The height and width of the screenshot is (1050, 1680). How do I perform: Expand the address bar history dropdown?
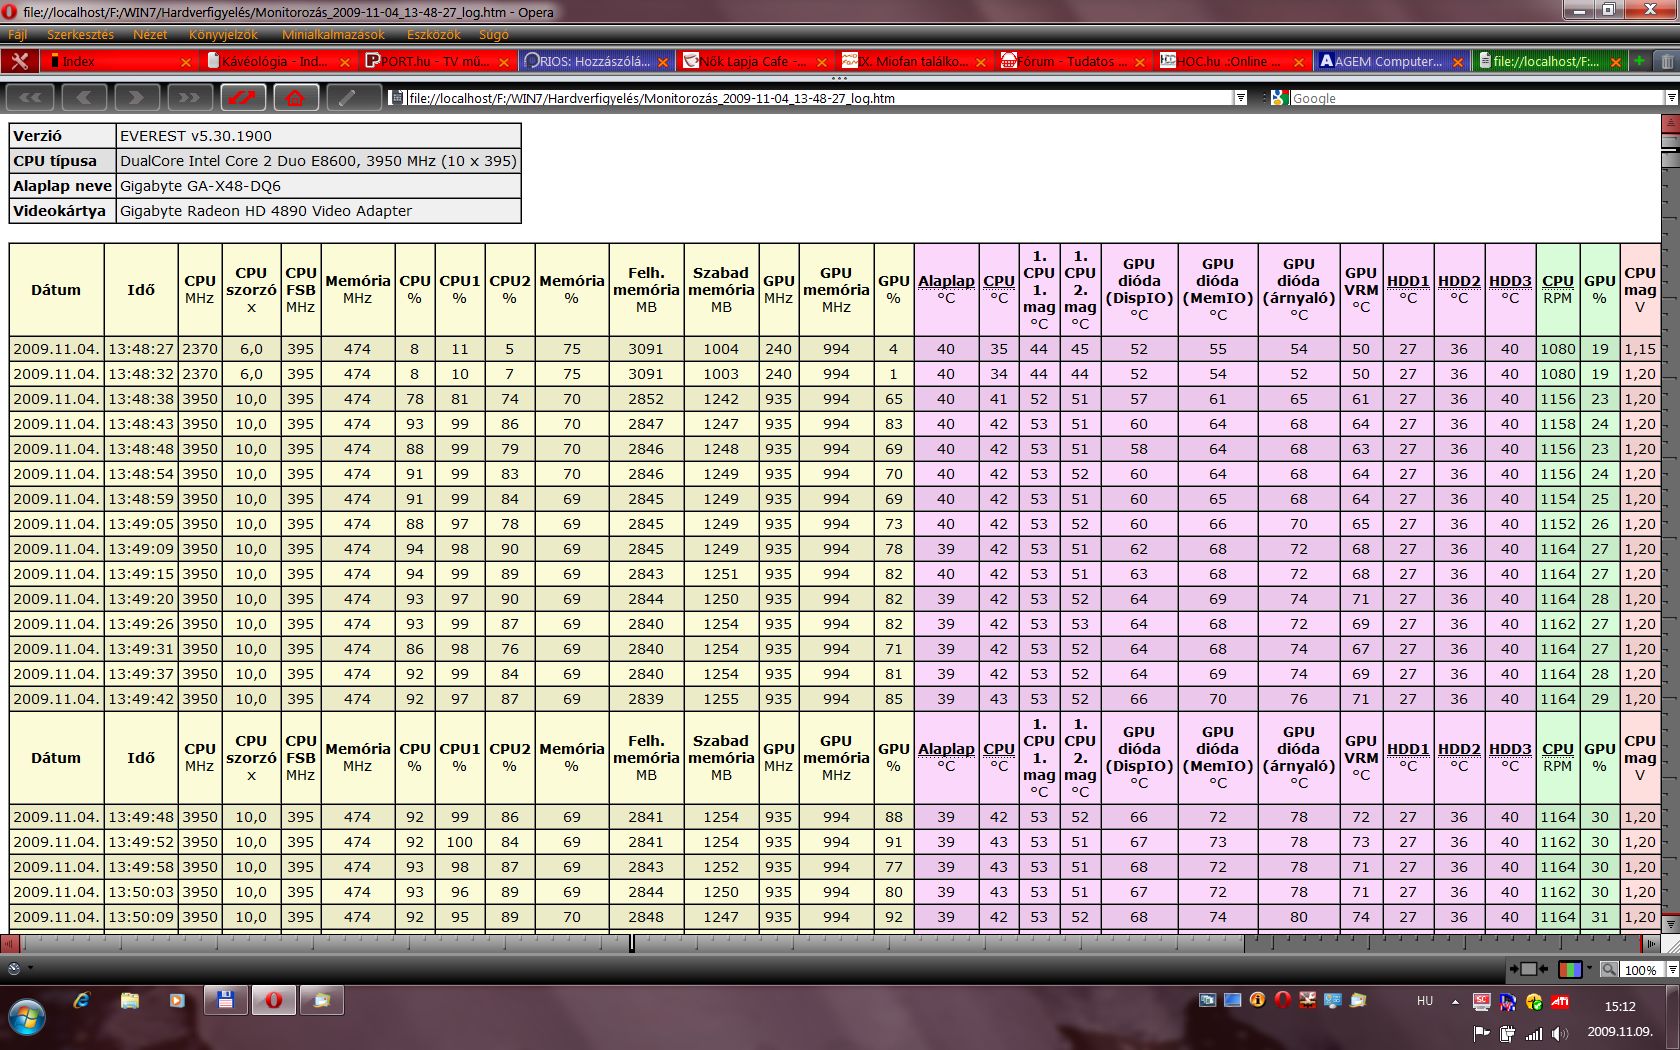[x=1241, y=98]
